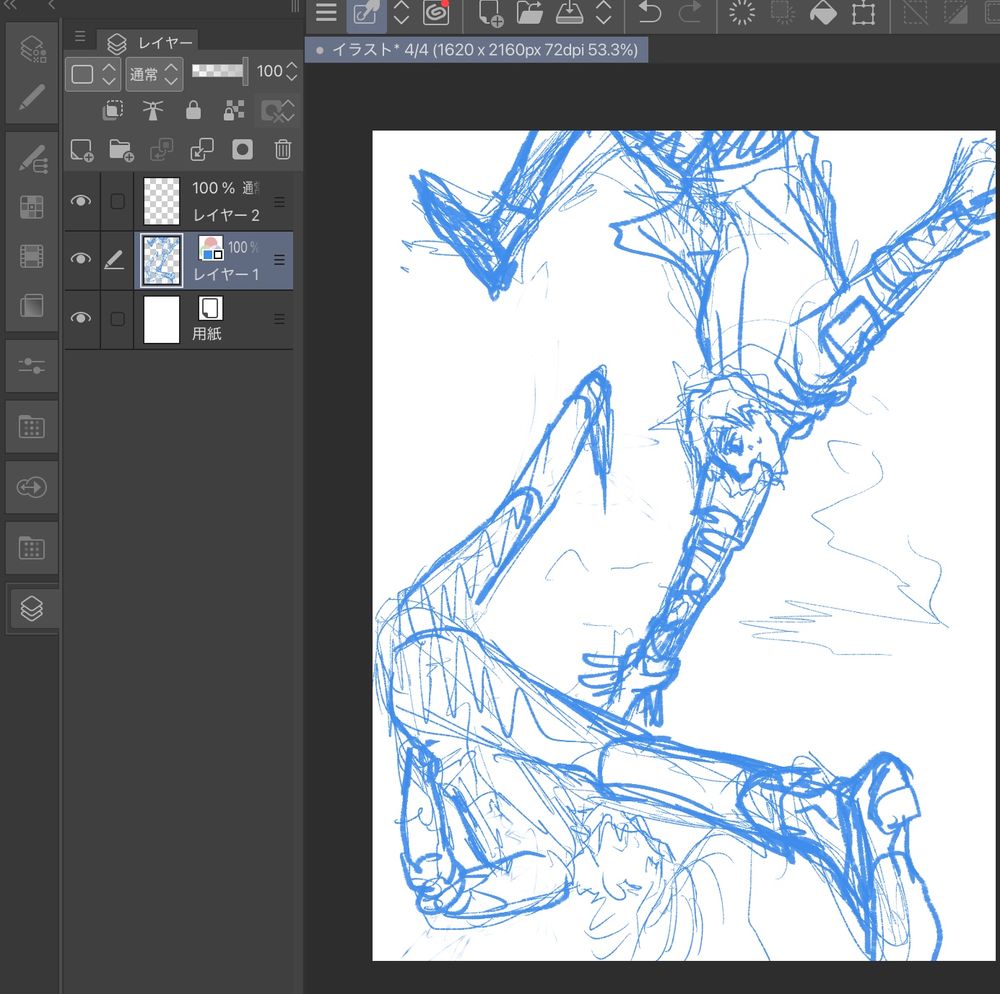This screenshot has width=1000, height=994.
Task: Open the 通常 blending mode dropdown
Action: pos(154,74)
